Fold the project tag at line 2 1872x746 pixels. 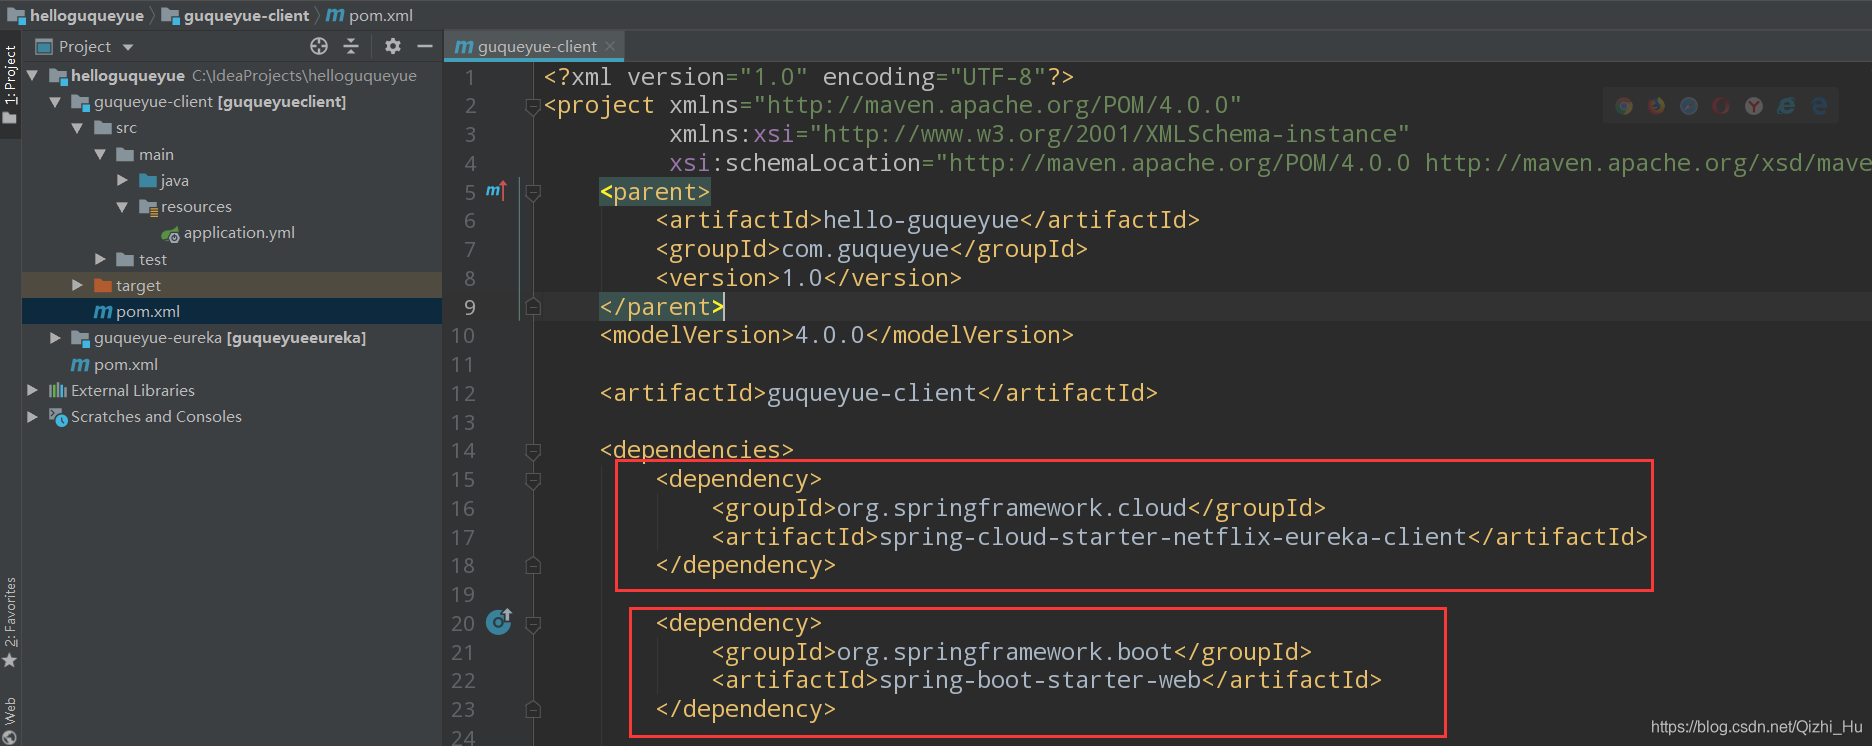pos(533,106)
